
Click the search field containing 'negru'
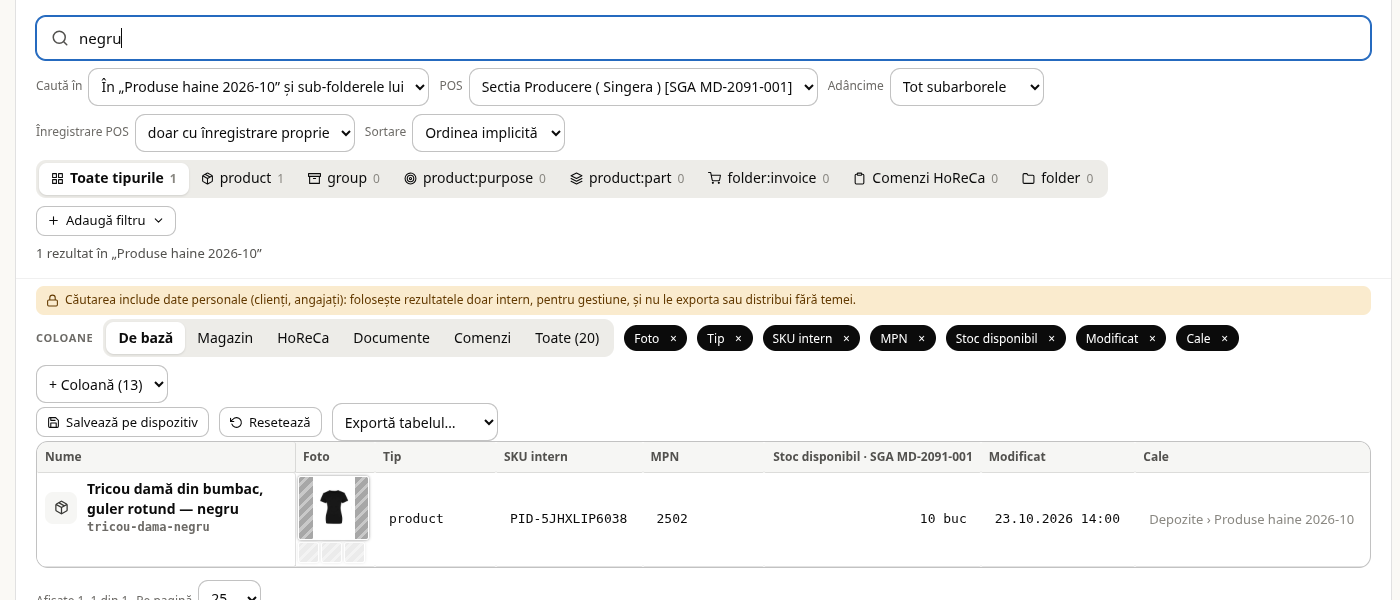coord(703,38)
